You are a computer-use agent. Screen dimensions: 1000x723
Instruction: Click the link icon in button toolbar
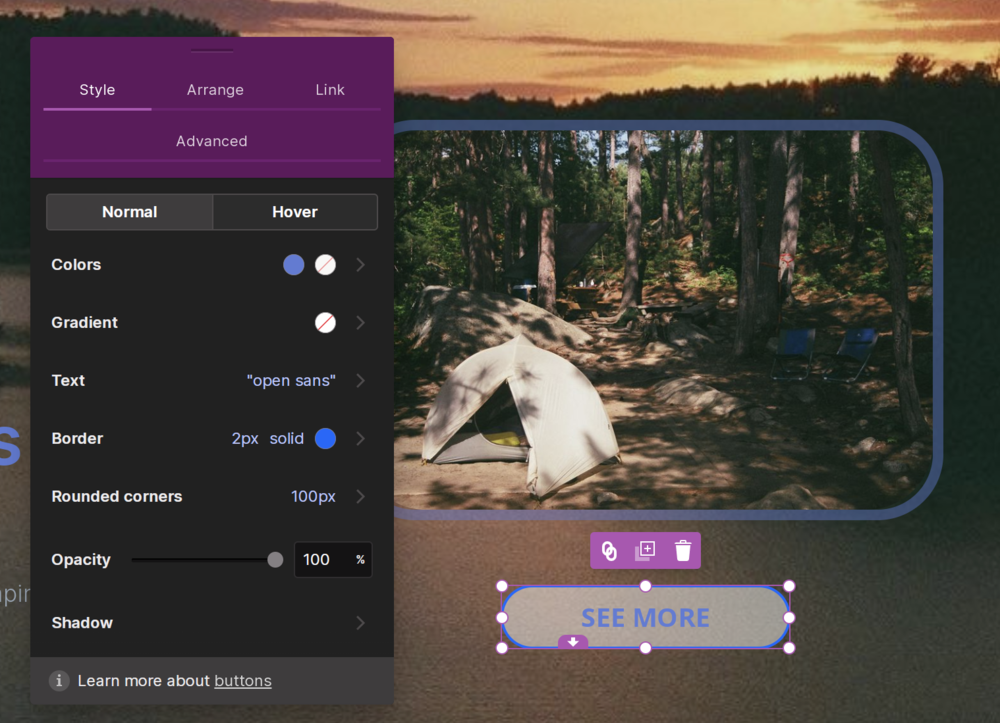click(x=609, y=550)
